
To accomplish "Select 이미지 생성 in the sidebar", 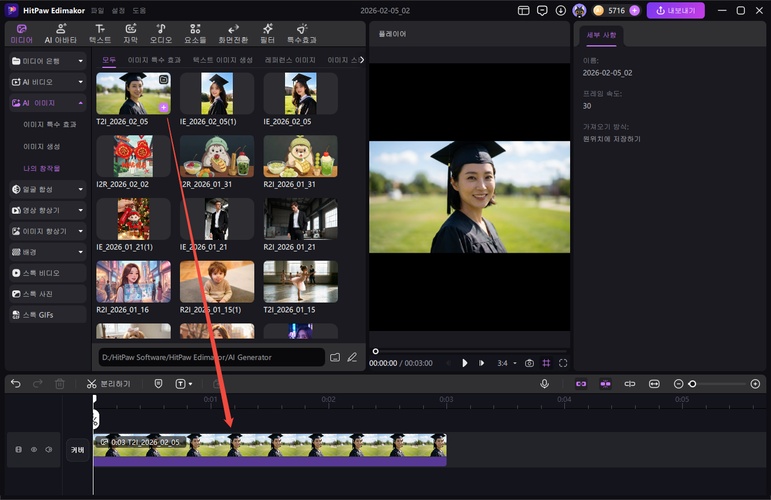I will click(42, 146).
